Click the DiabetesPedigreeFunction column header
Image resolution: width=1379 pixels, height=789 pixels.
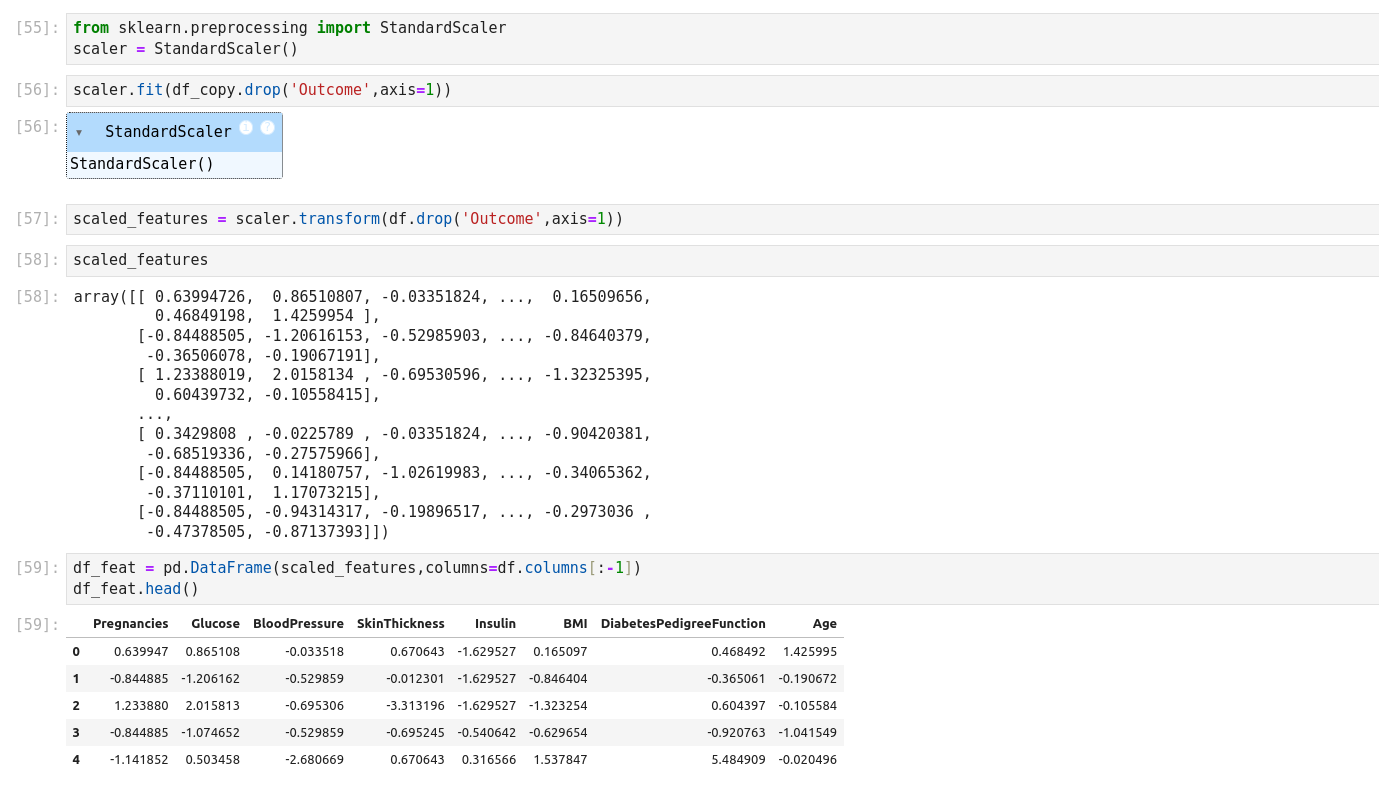(x=683, y=624)
